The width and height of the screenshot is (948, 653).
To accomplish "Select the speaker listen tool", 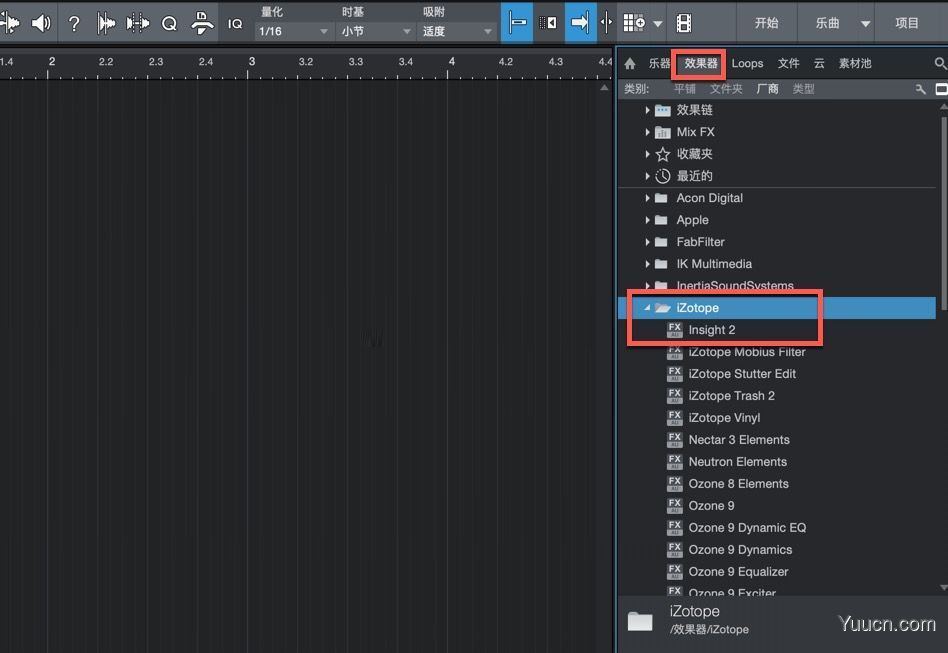I will point(41,23).
